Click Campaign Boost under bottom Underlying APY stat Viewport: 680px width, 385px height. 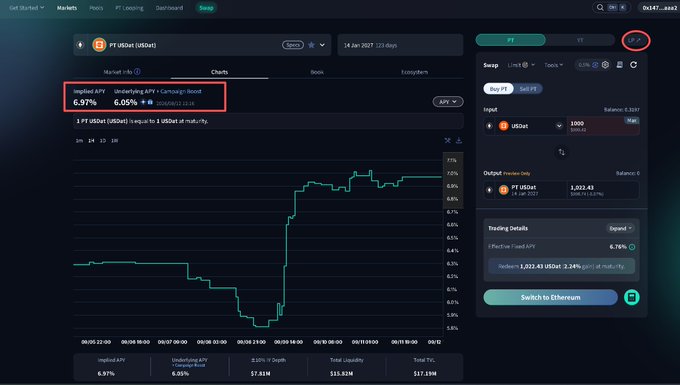click(x=189, y=365)
